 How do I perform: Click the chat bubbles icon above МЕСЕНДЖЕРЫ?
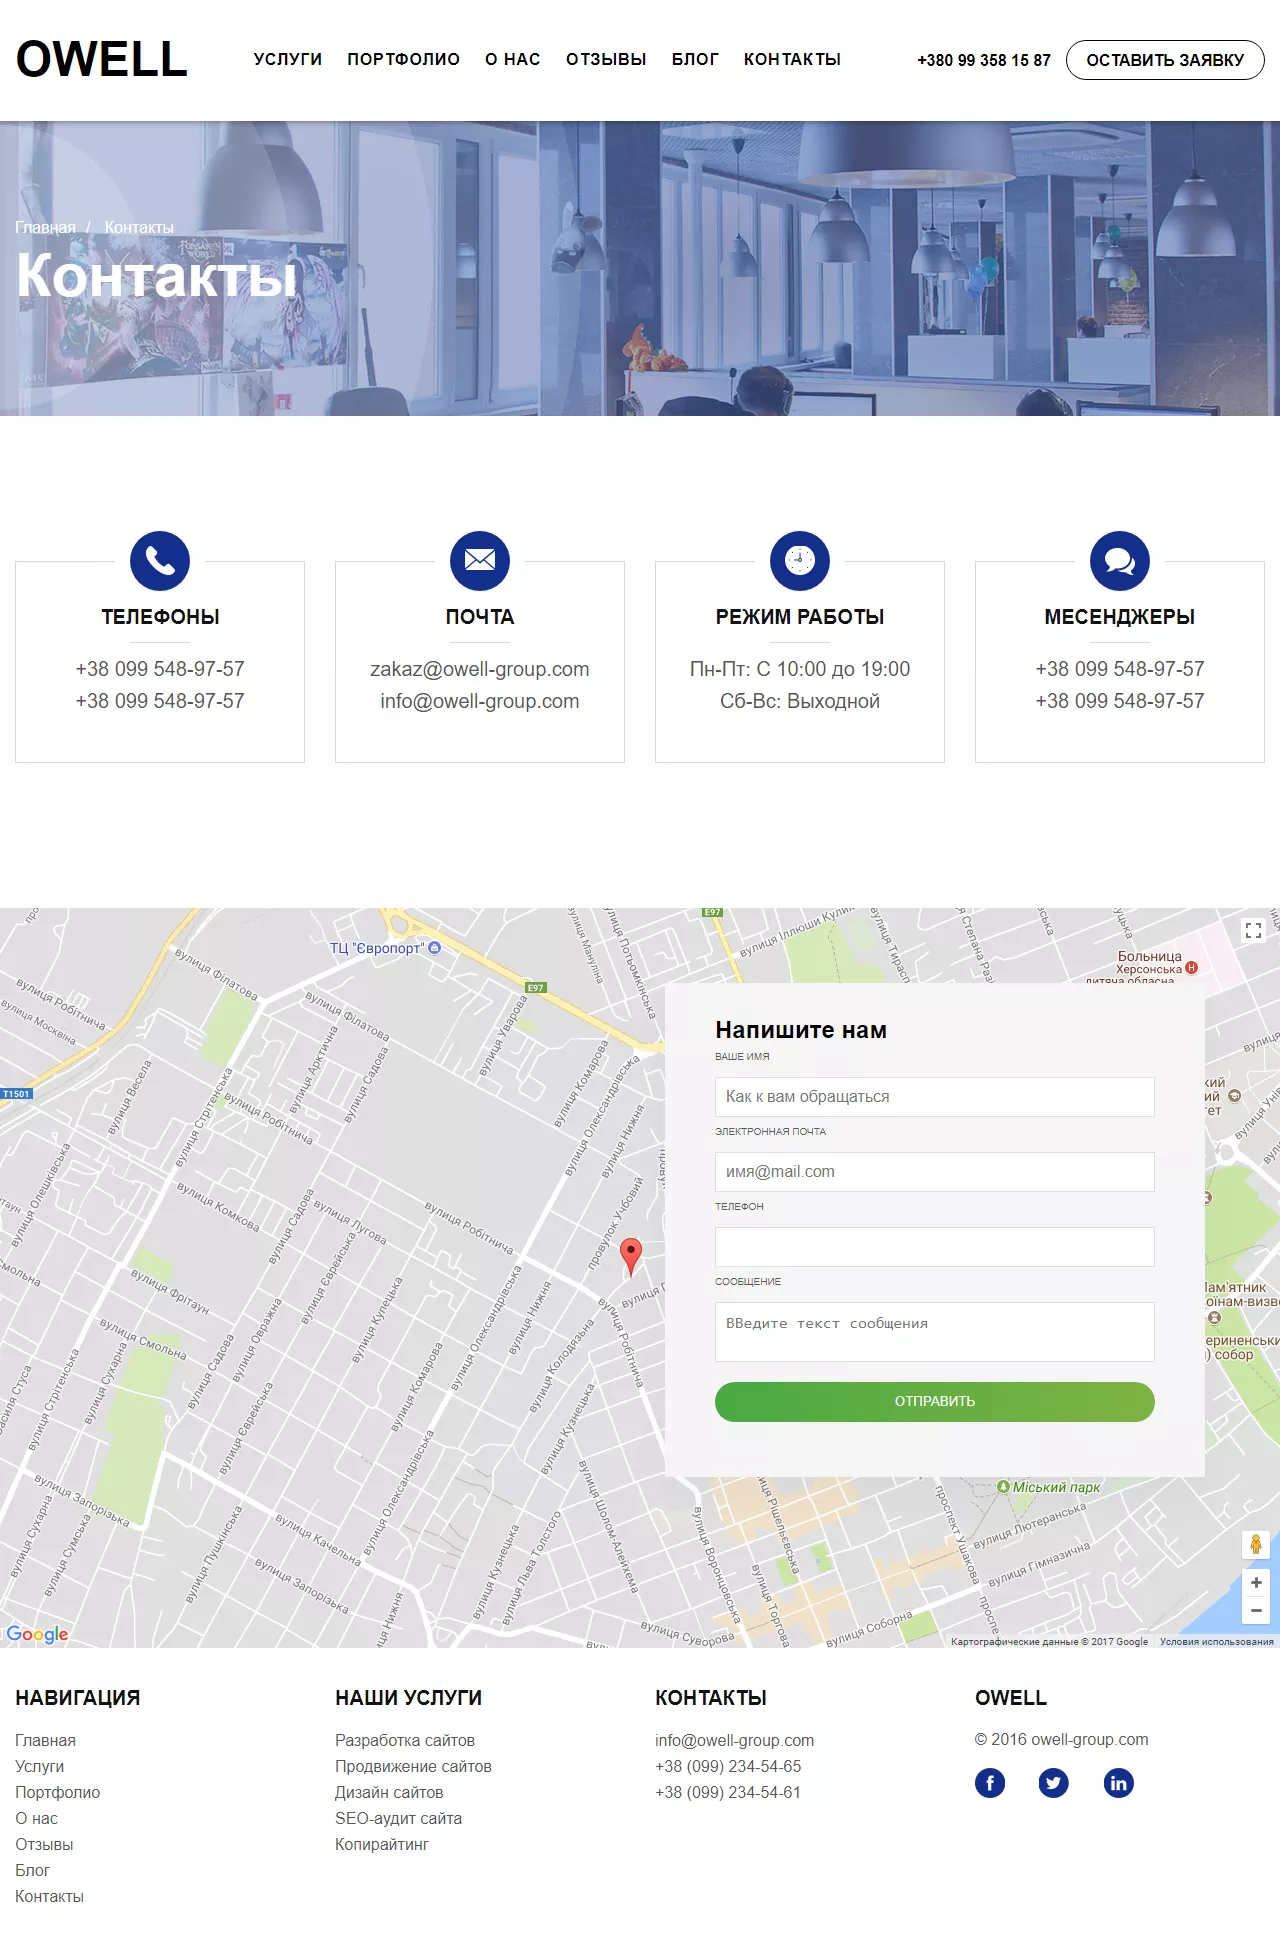click(1120, 561)
